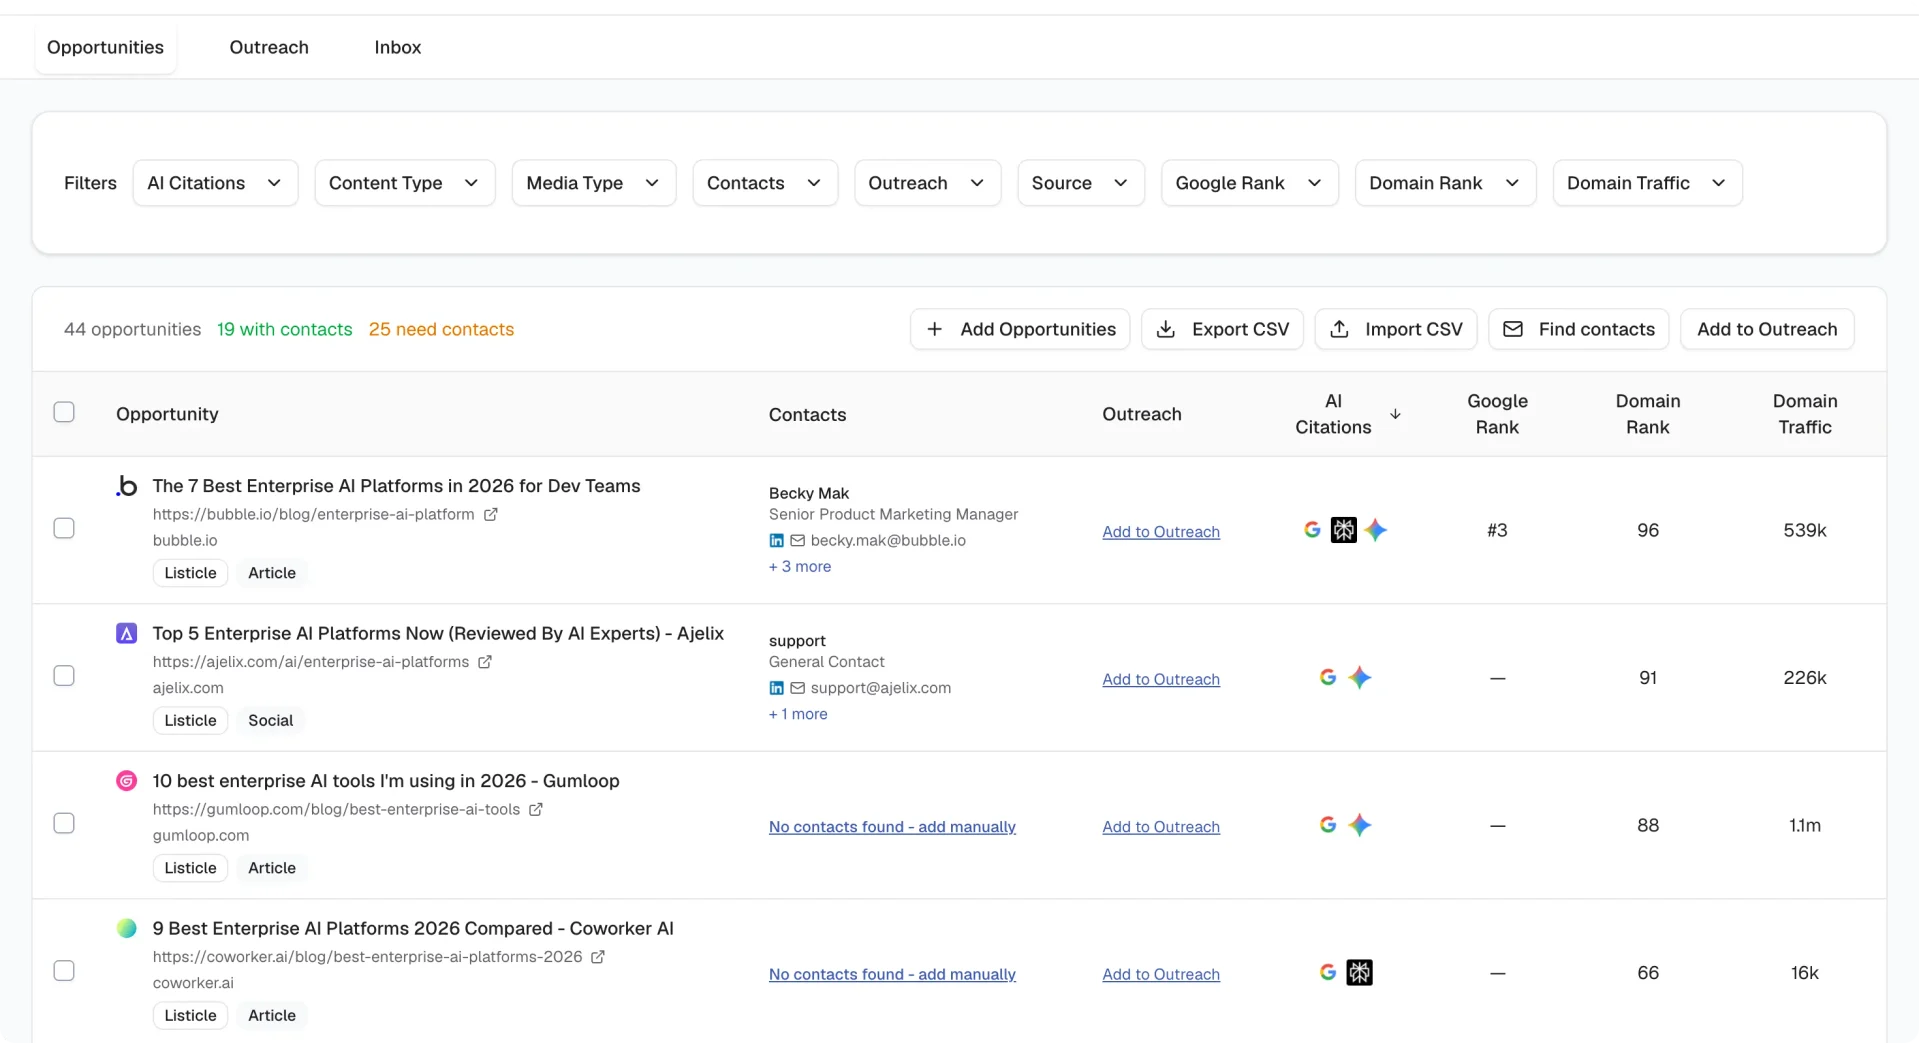Filter by 25 need contacts
Viewport: 1919px width, 1043px height.
441,329
